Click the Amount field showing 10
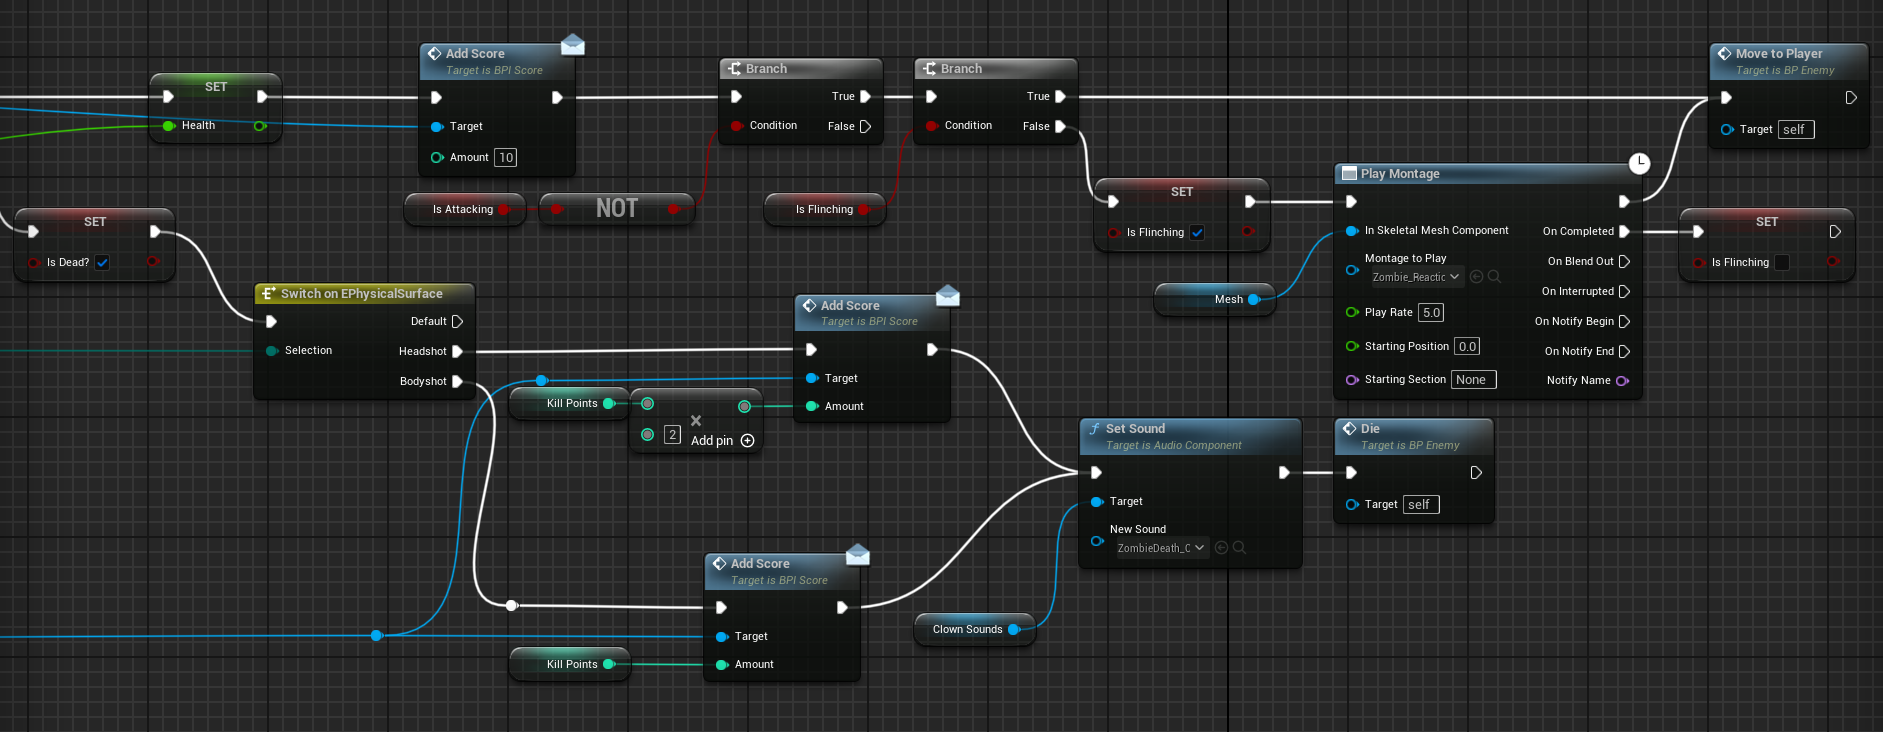 (x=505, y=158)
